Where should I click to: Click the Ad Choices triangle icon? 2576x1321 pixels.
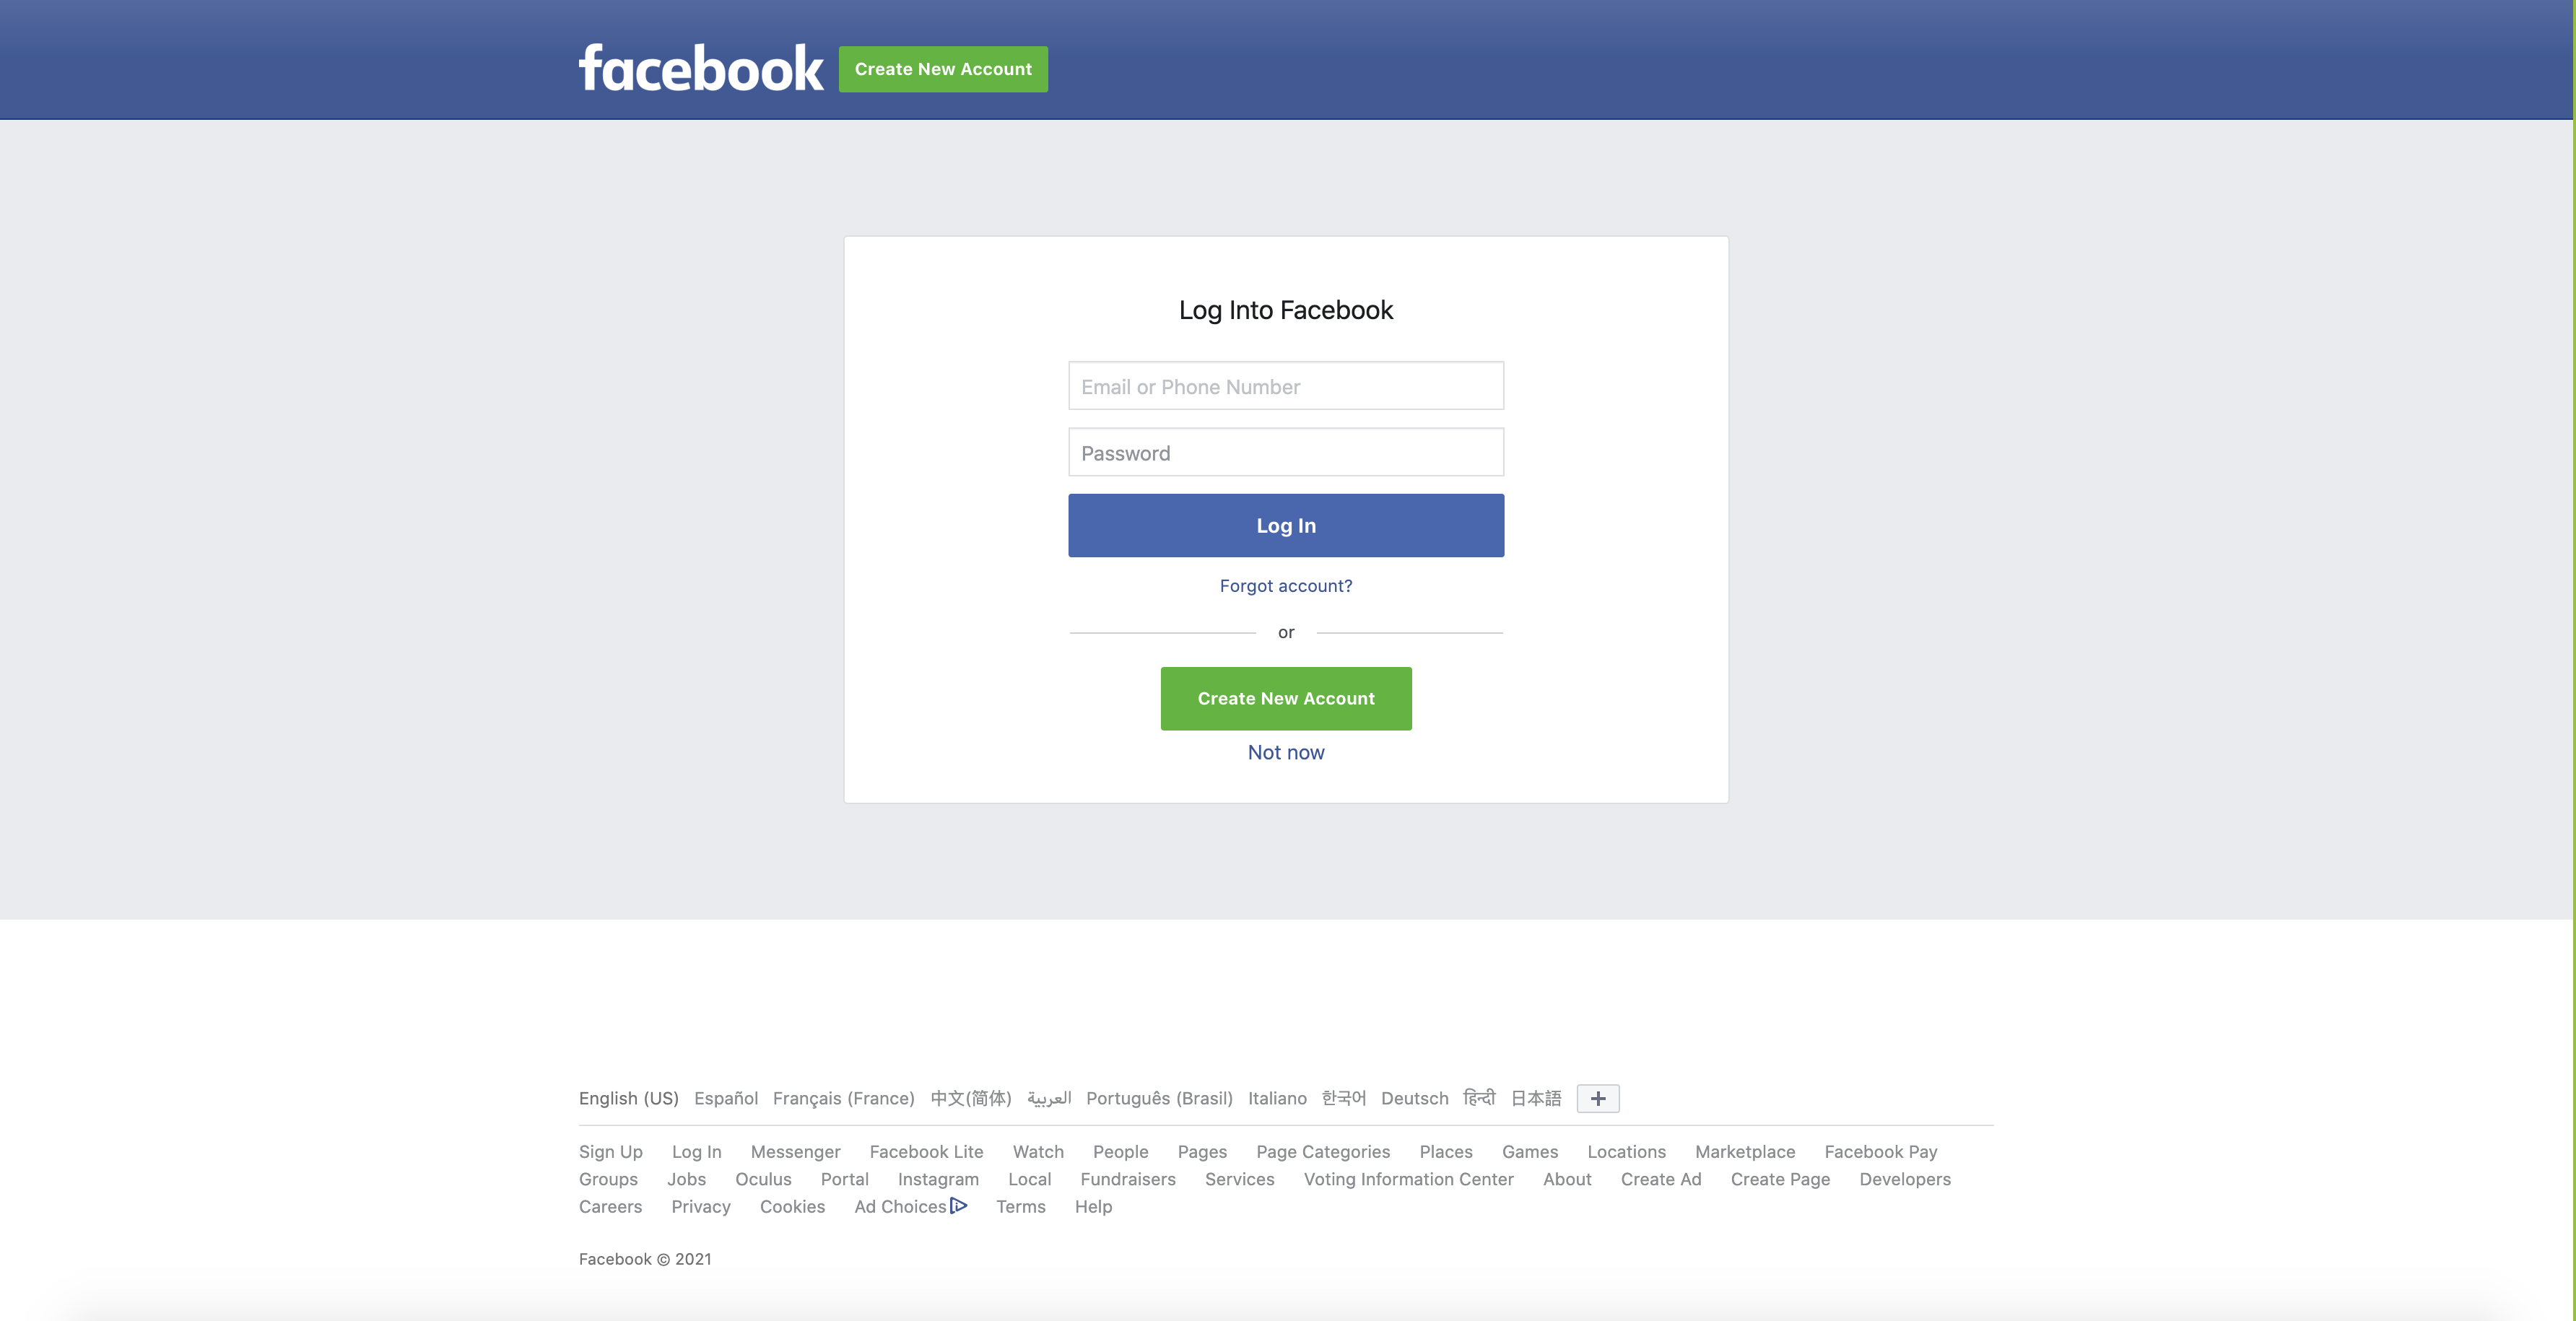(959, 1205)
